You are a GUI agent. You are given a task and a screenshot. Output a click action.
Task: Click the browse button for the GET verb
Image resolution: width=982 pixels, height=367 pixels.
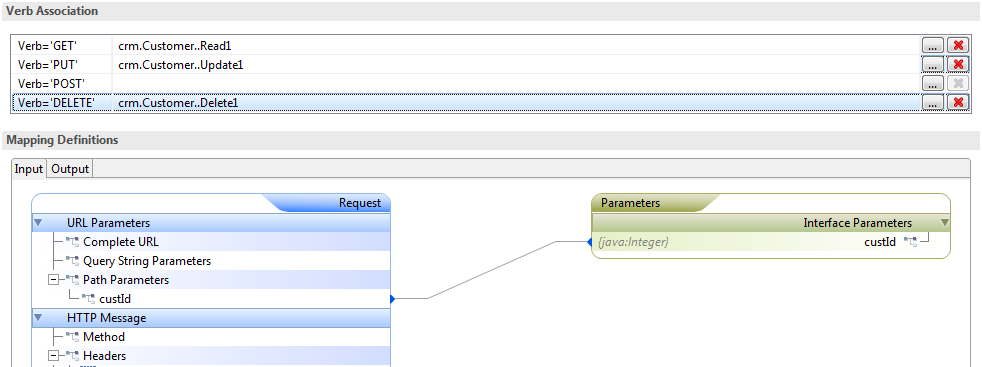932,45
